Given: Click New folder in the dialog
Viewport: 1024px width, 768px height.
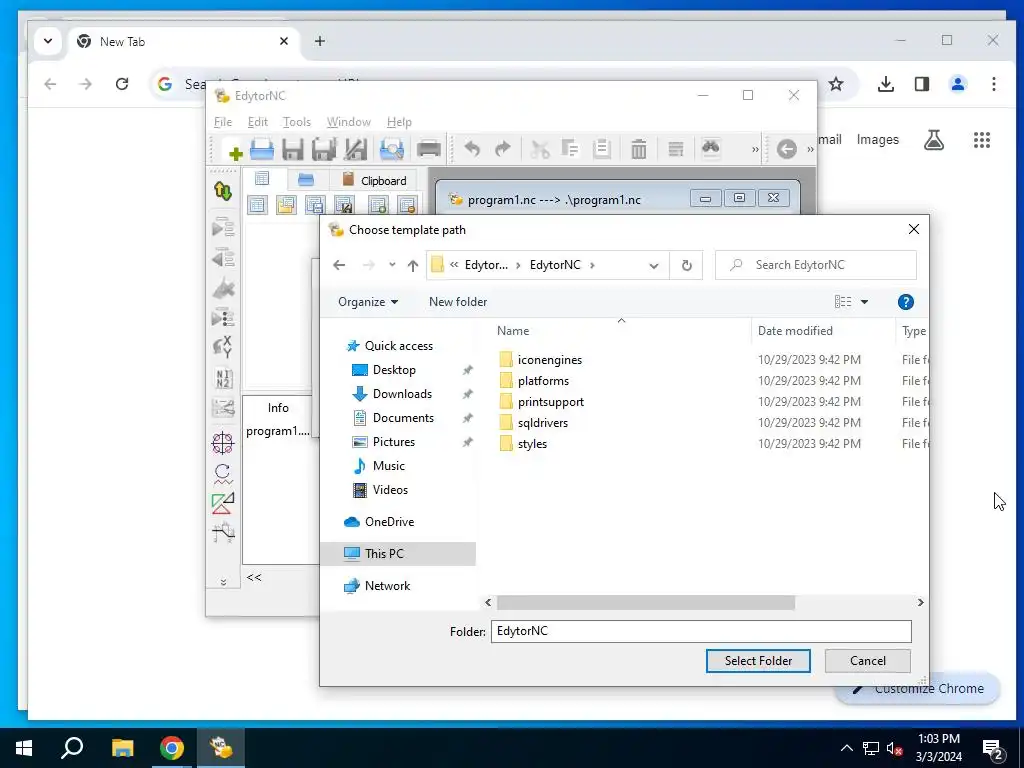Looking at the screenshot, I should (458, 302).
